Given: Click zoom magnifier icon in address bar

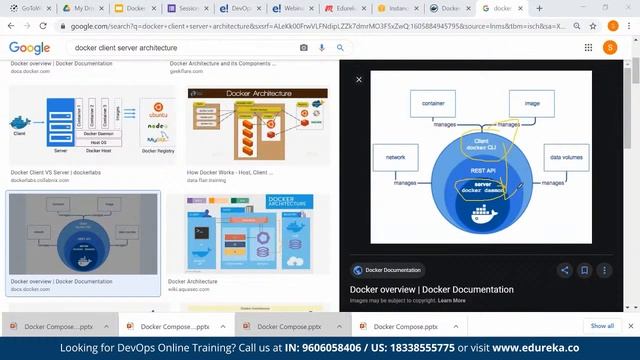Looking at the screenshot, I should [x=577, y=26].
